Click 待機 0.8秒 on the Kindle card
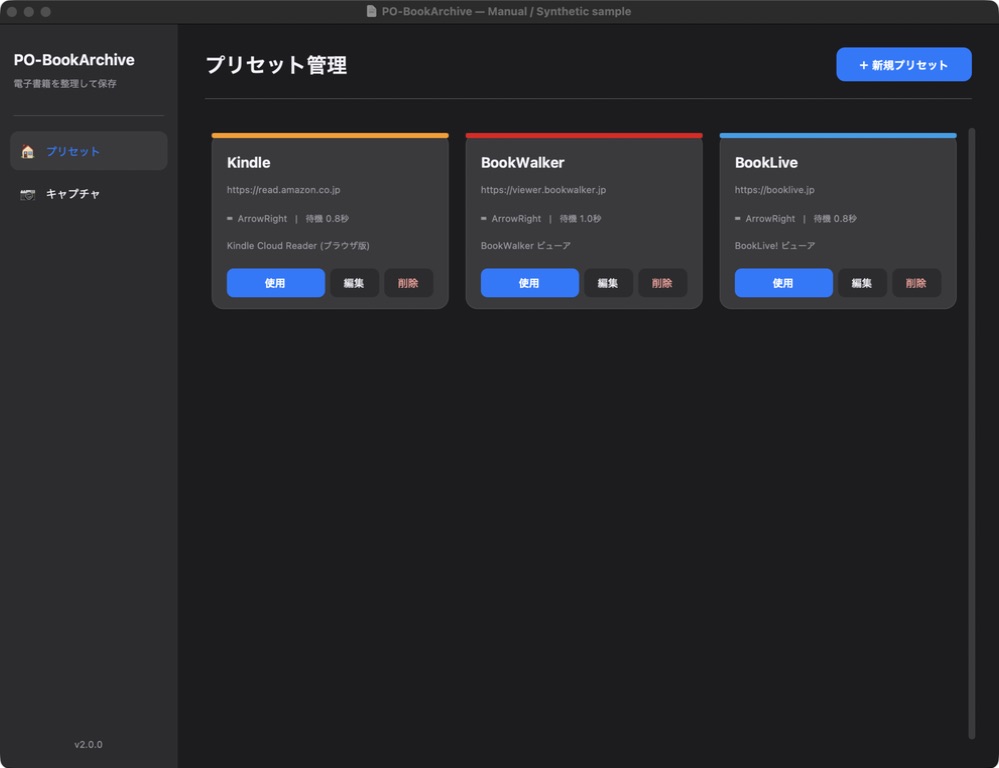This screenshot has height=768, width=999. tap(327, 219)
